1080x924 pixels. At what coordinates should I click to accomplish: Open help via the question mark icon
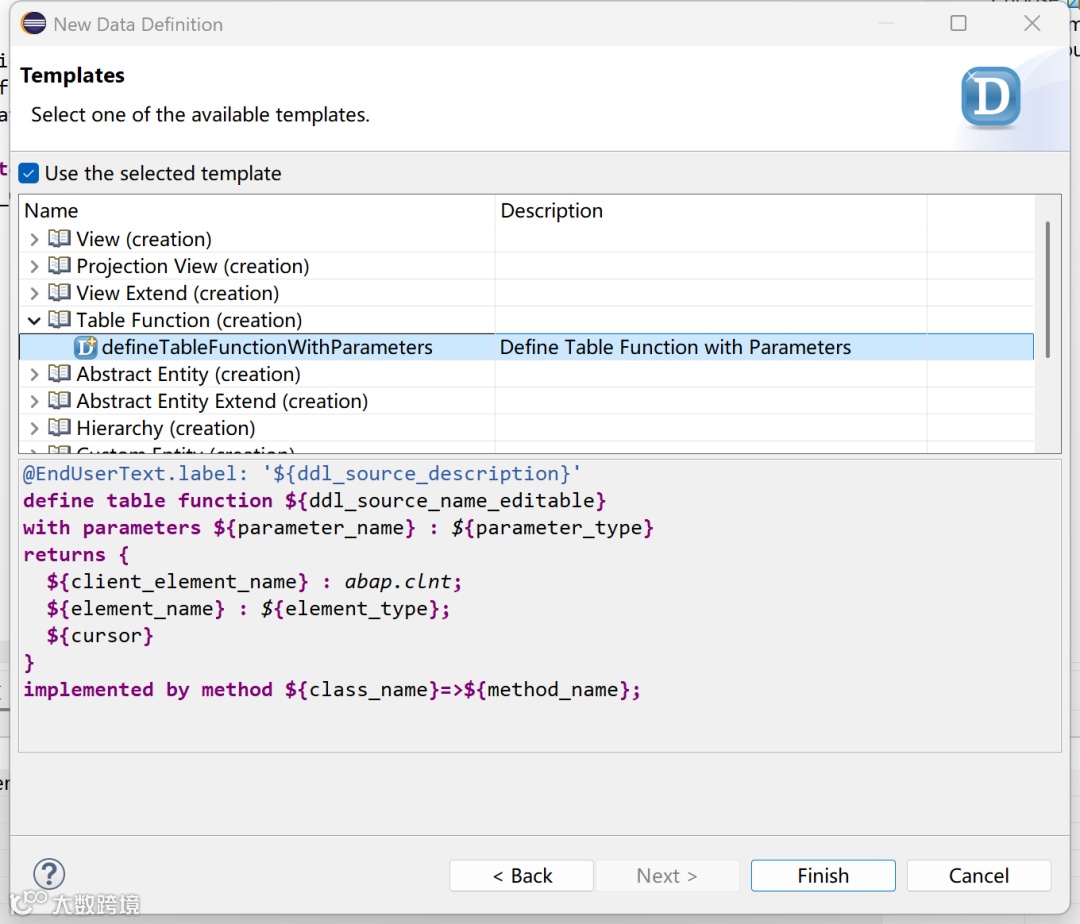pos(49,873)
